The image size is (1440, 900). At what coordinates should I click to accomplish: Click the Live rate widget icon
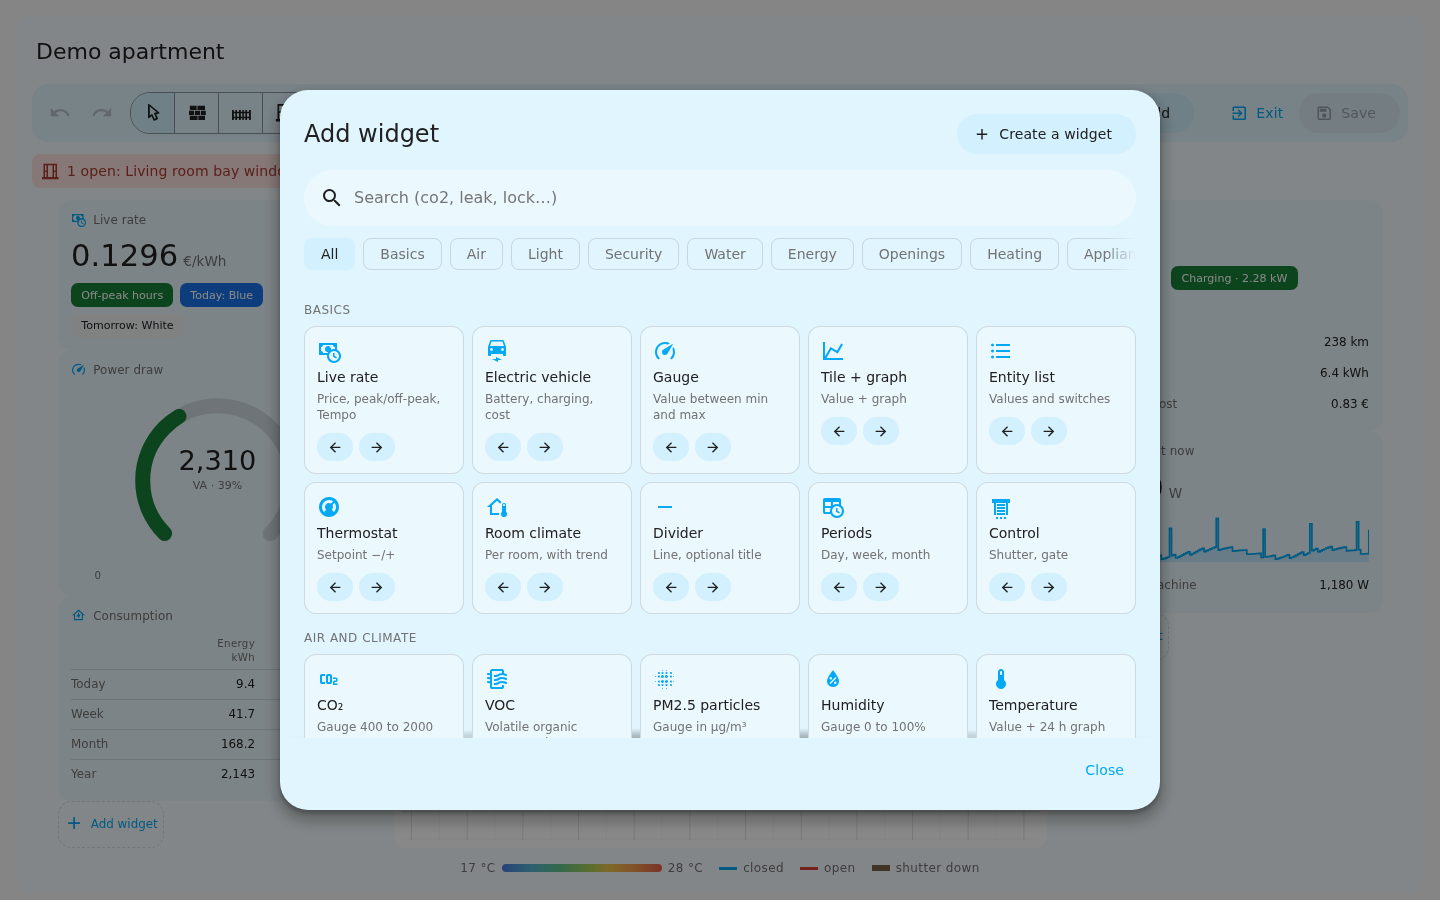coord(329,351)
